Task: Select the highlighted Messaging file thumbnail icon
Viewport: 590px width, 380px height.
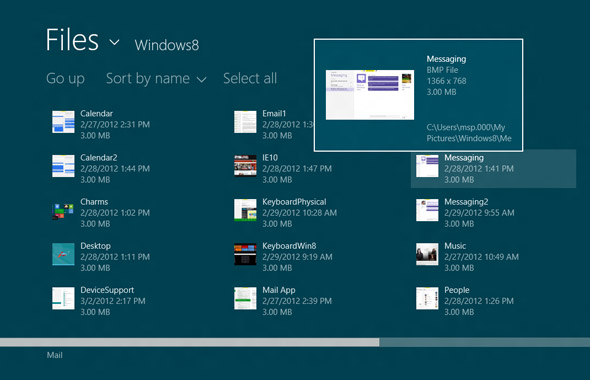Action: point(427,166)
